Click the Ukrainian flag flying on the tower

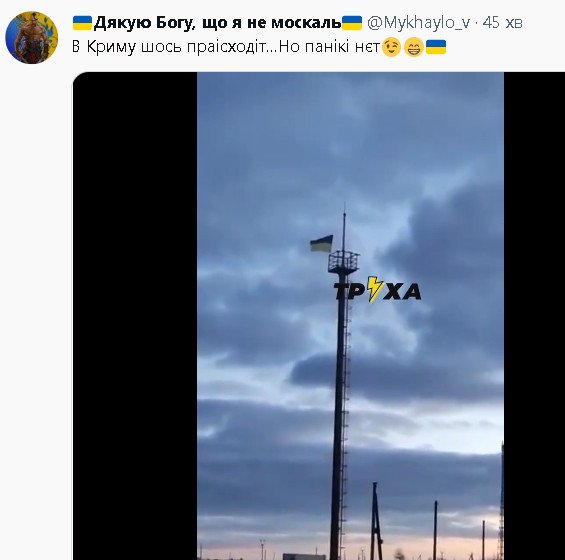click(x=321, y=244)
